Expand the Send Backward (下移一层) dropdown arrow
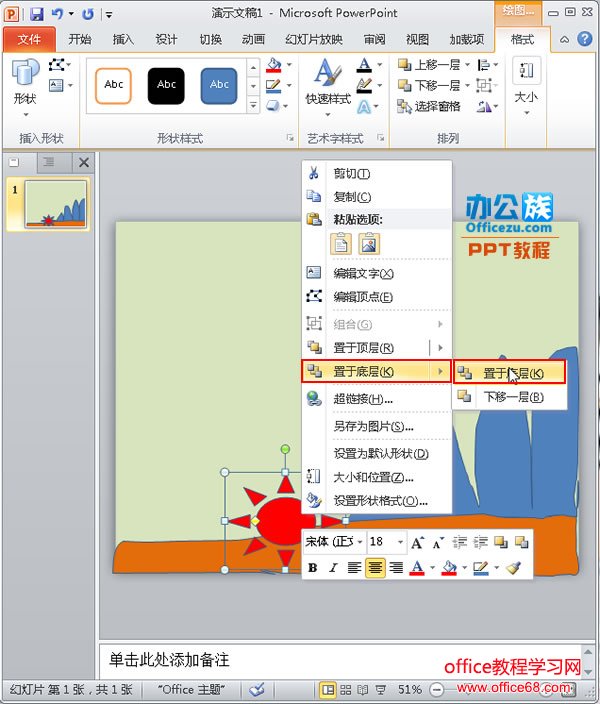This screenshot has height=704, width=600. click(467, 85)
